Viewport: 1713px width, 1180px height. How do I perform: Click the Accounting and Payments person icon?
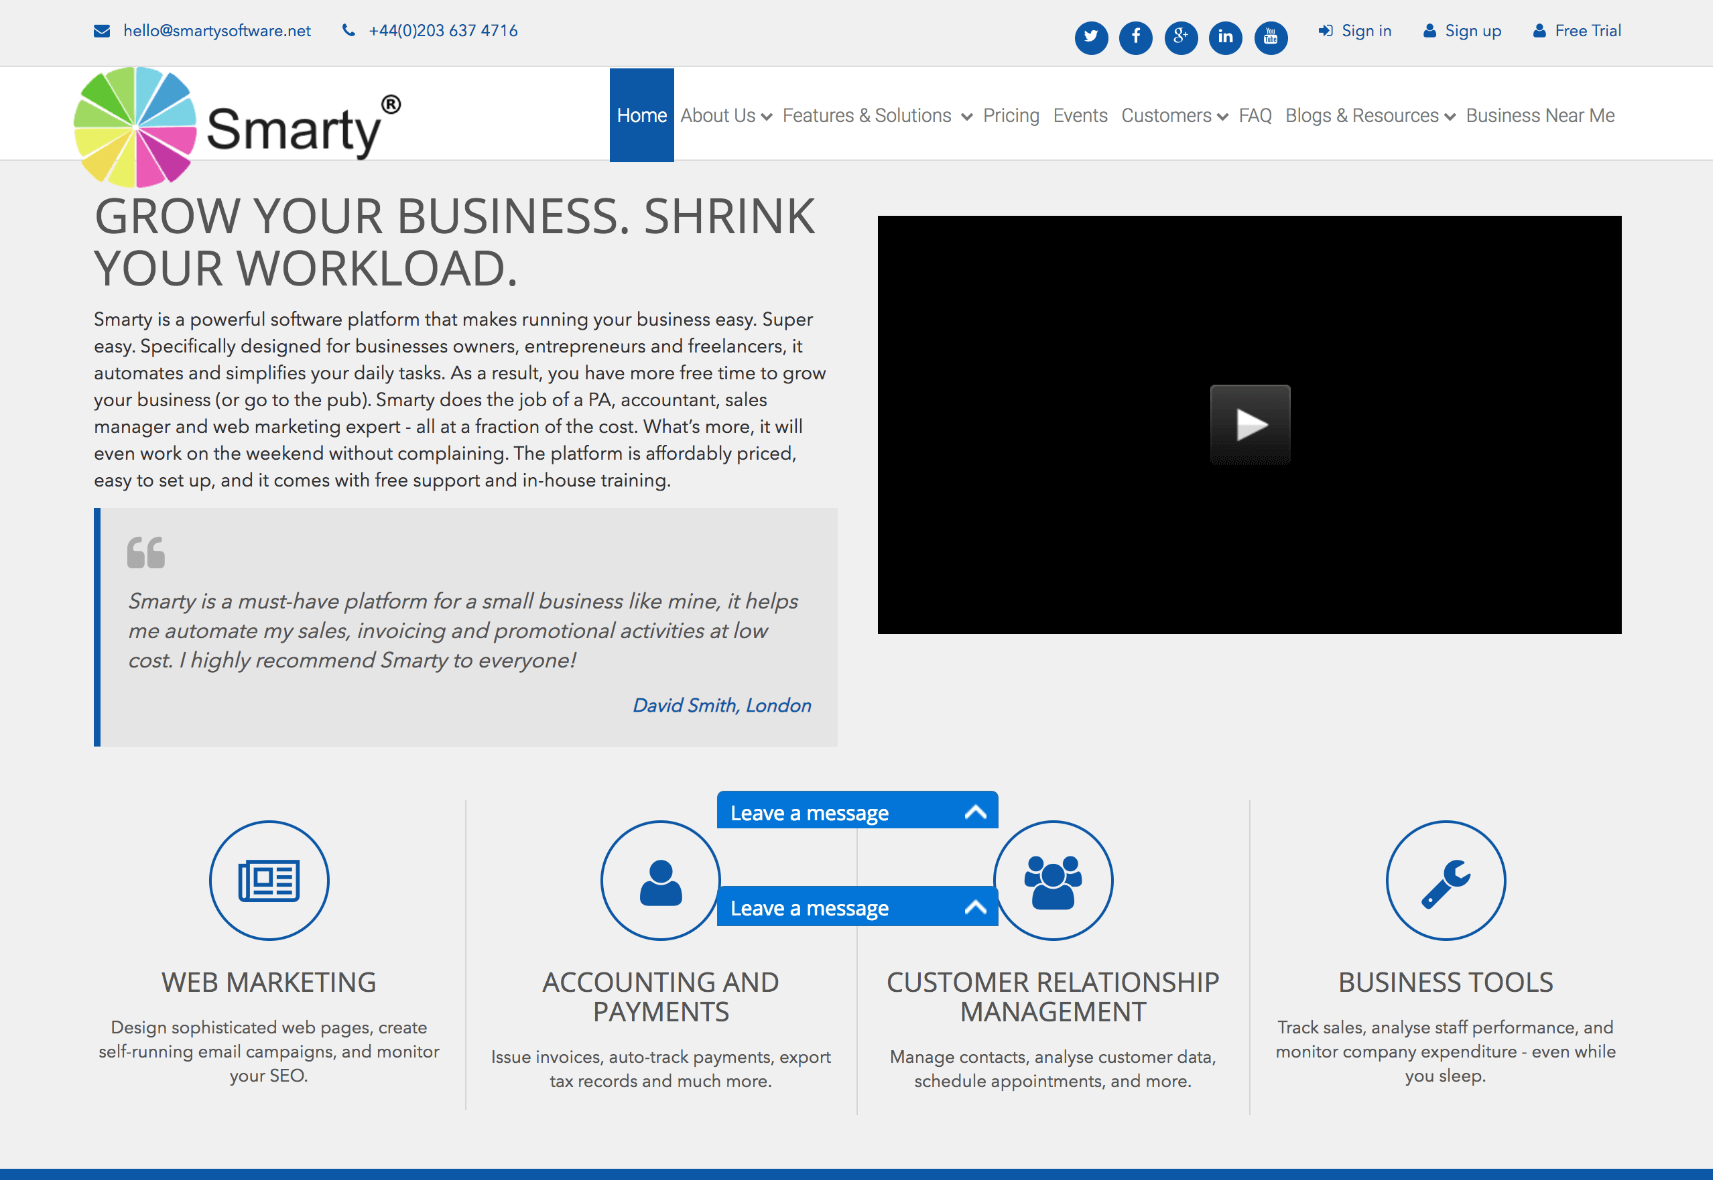(661, 881)
